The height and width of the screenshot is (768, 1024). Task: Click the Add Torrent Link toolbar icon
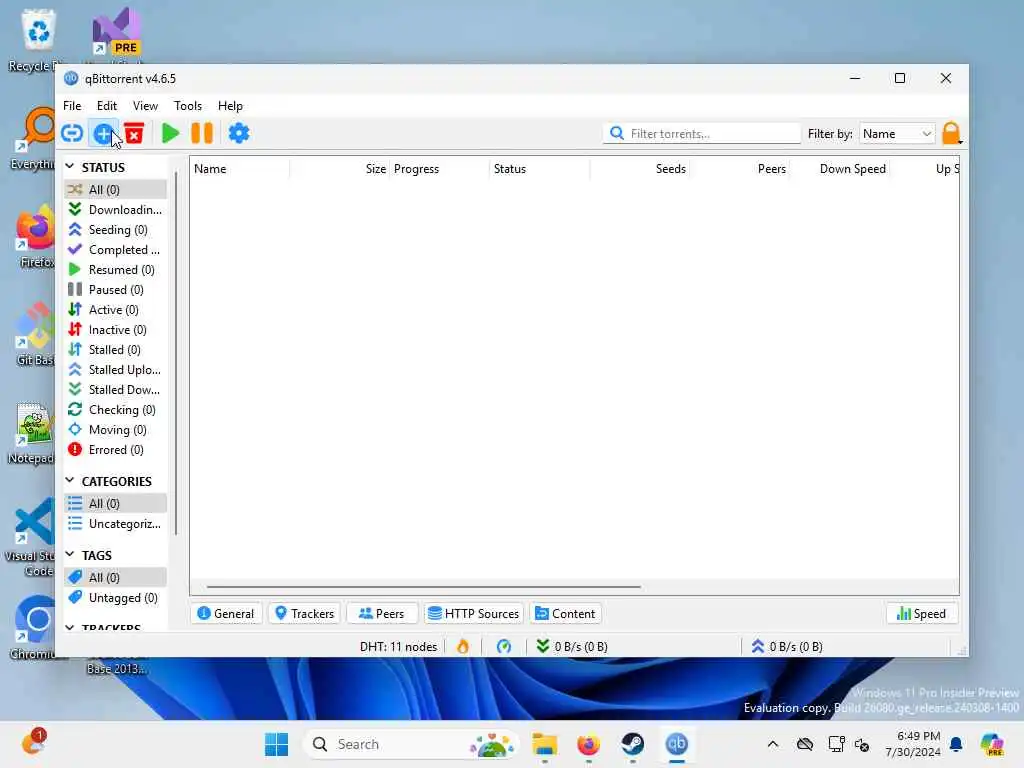tap(72, 133)
